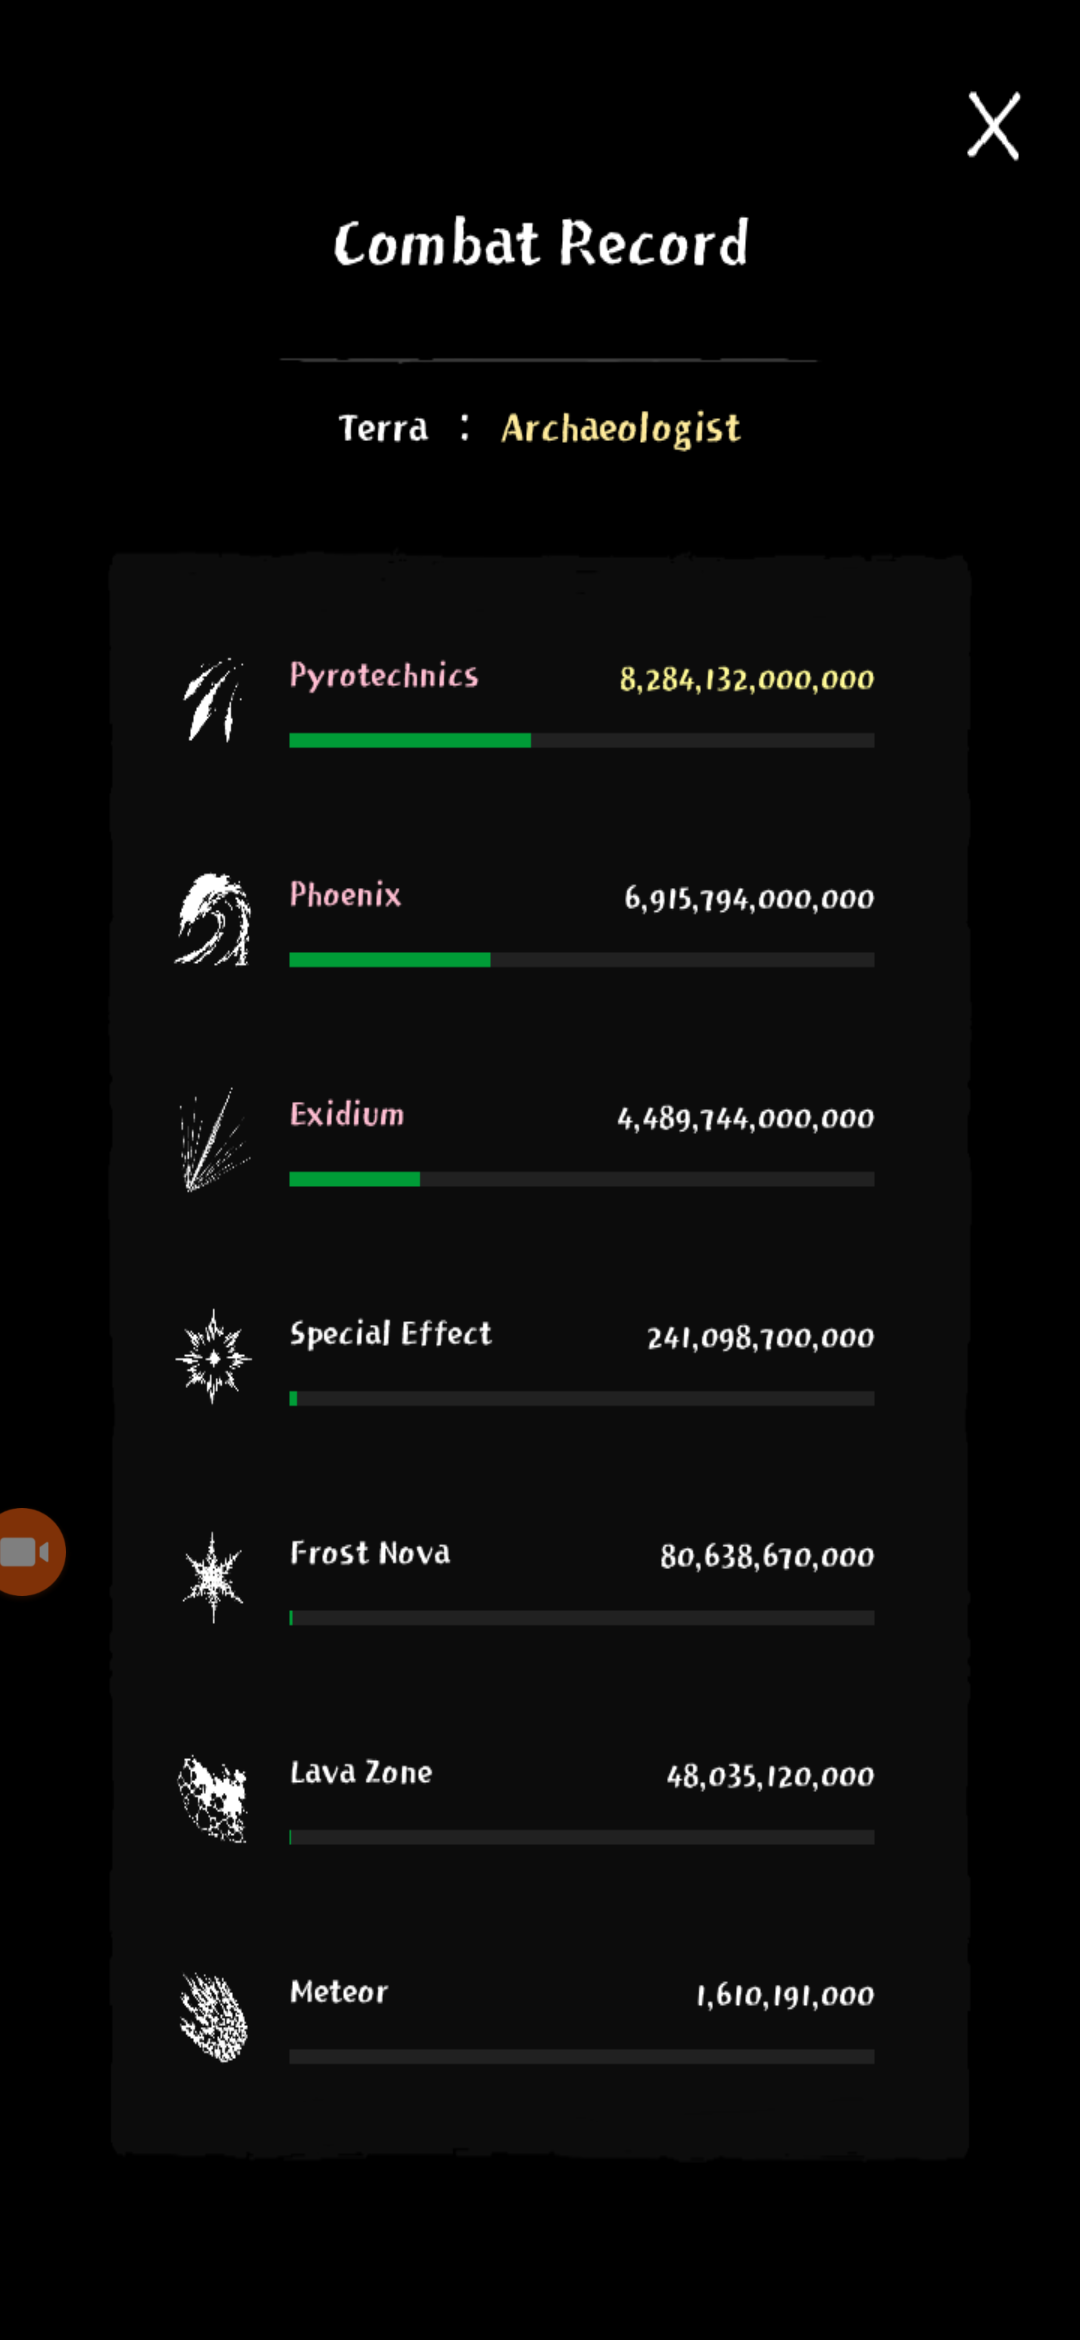
Task: Tap the Frost Nova skill name
Action: pyautogui.click(x=370, y=1553)
